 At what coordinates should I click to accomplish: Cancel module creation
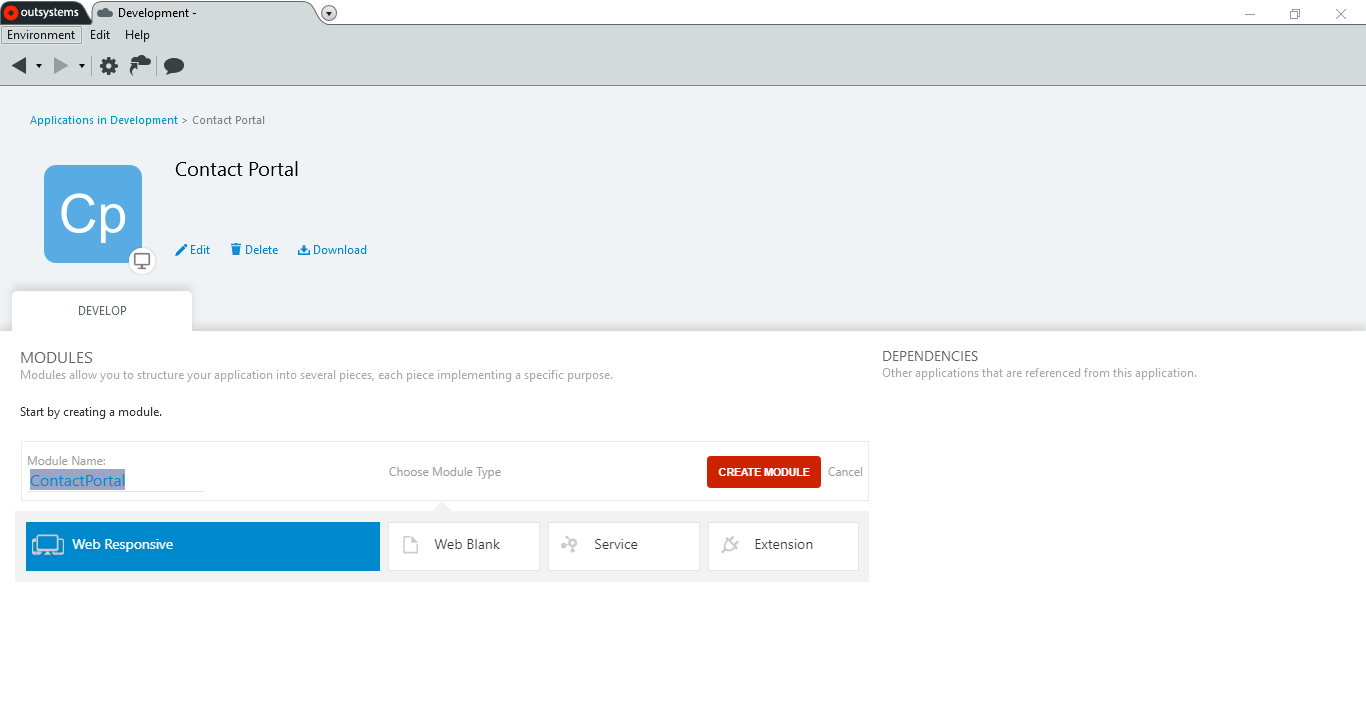[x=845, y=472]
